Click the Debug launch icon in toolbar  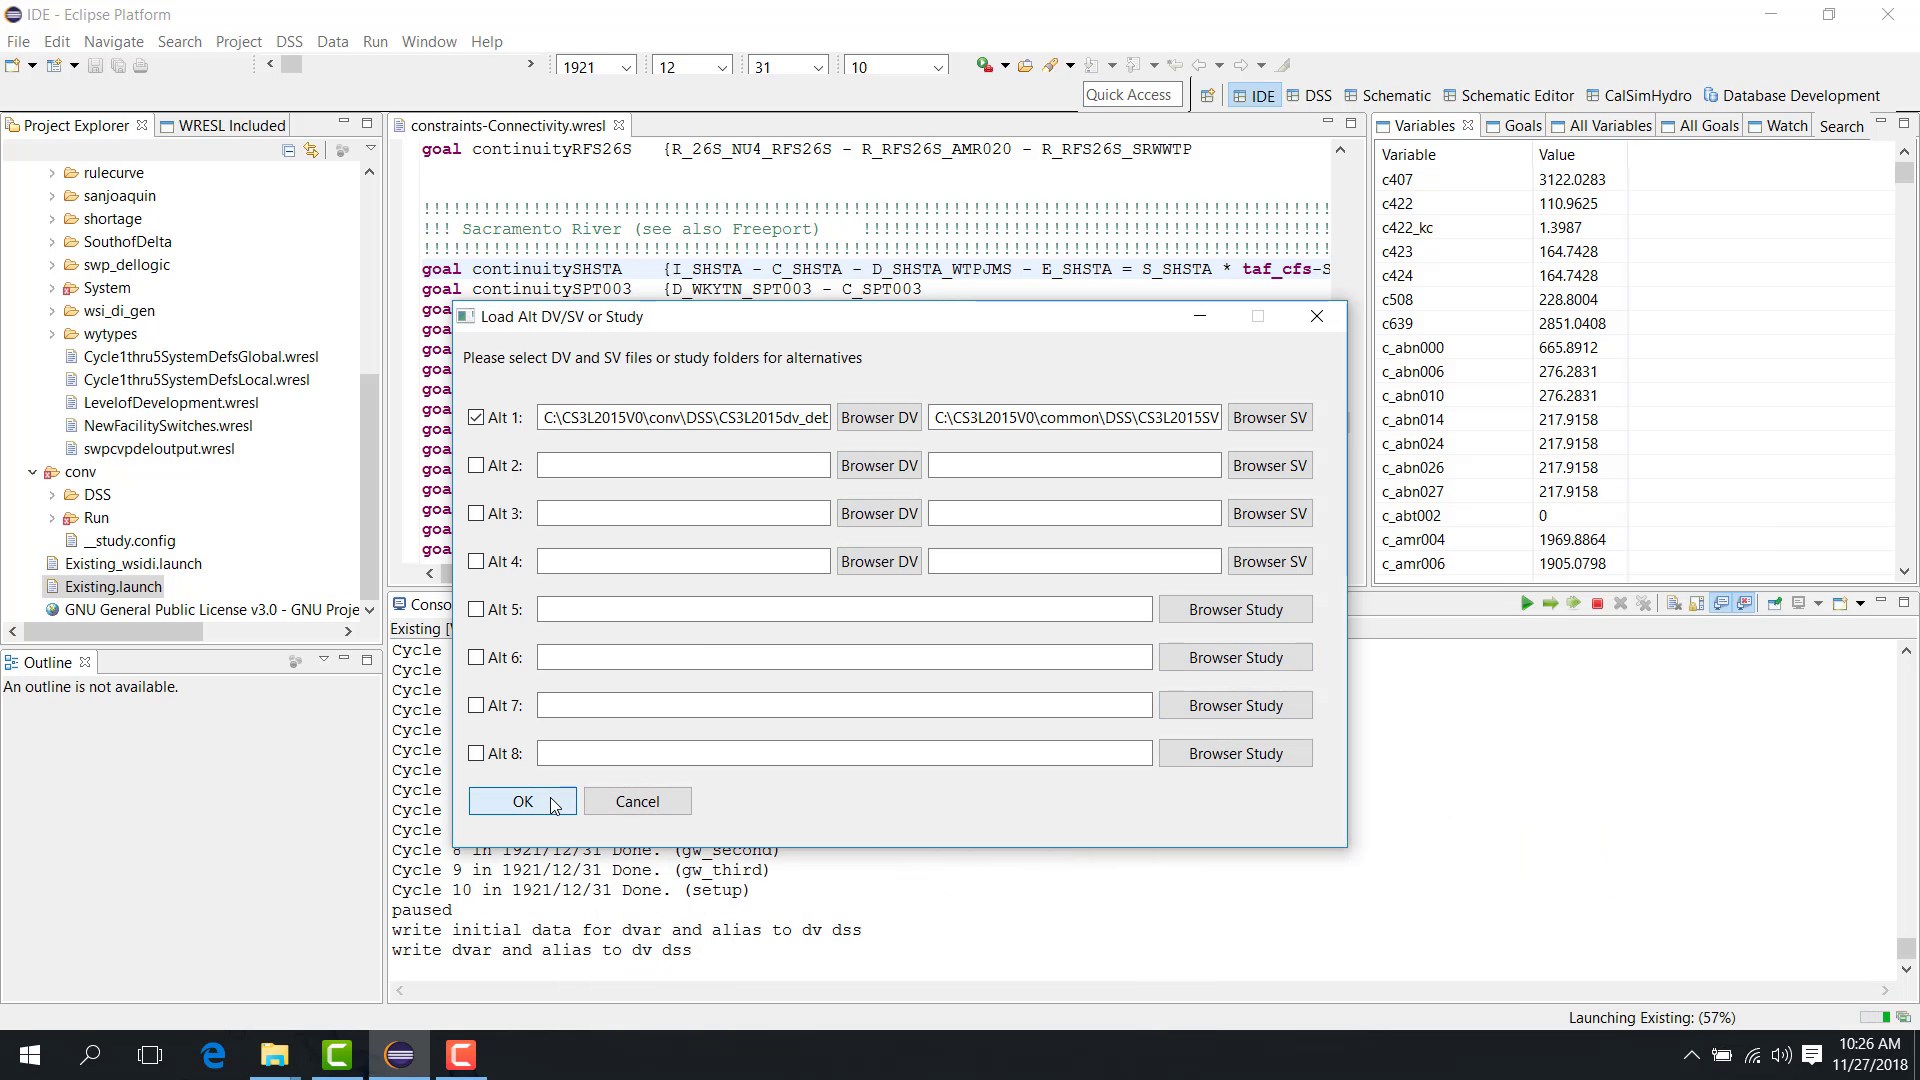(985, 65)
